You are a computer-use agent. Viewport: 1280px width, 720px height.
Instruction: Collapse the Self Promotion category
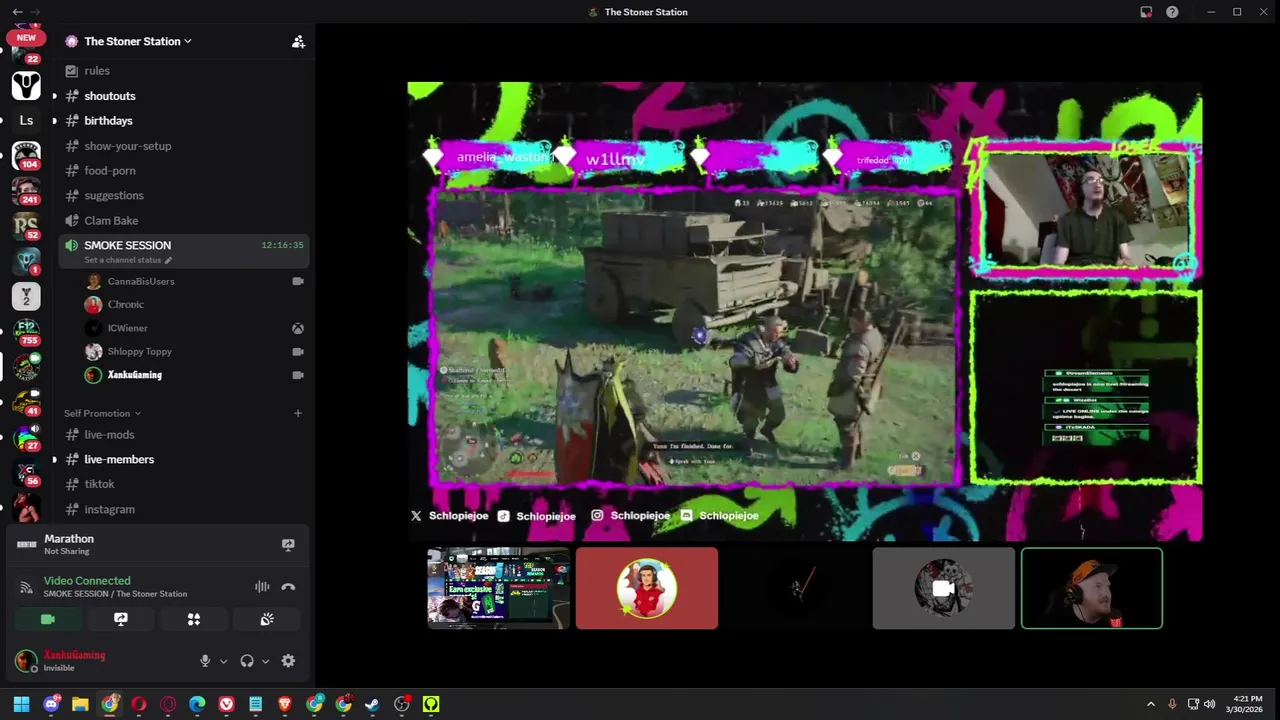pos(102,413)
